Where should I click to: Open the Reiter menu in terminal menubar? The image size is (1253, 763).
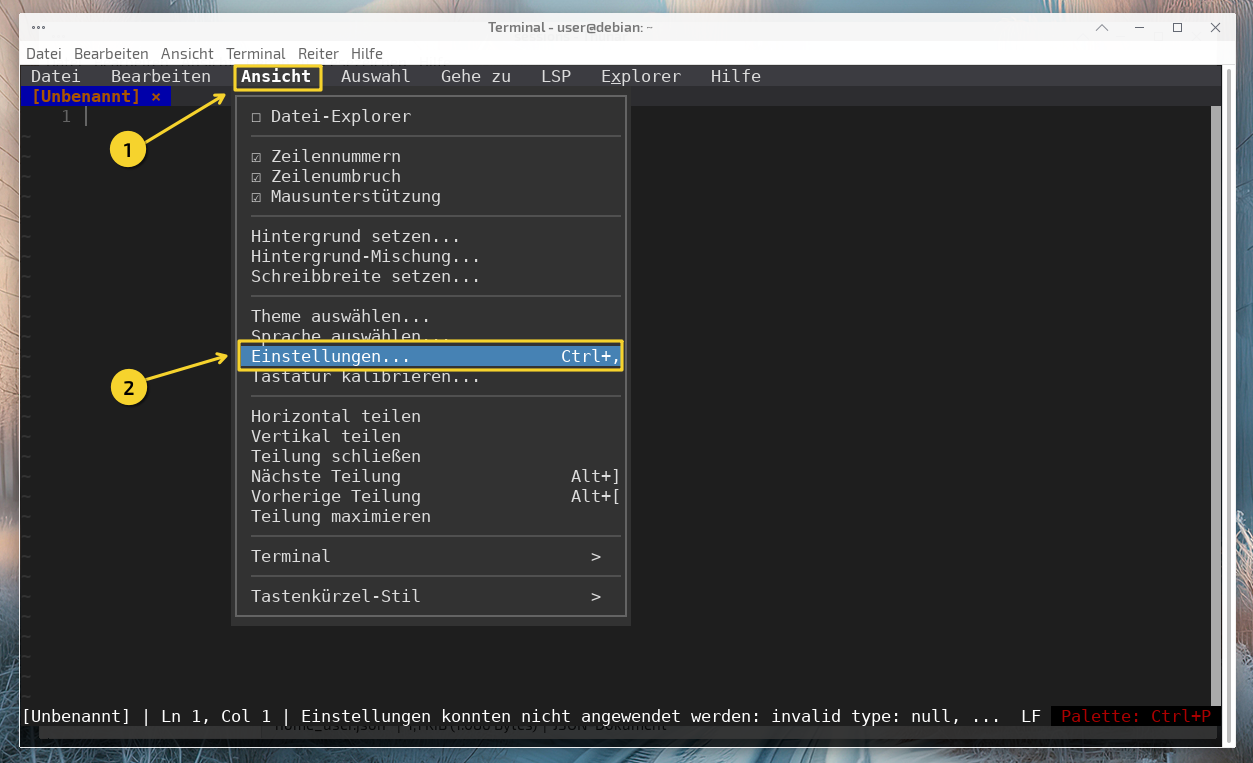(x=318, y=53)
